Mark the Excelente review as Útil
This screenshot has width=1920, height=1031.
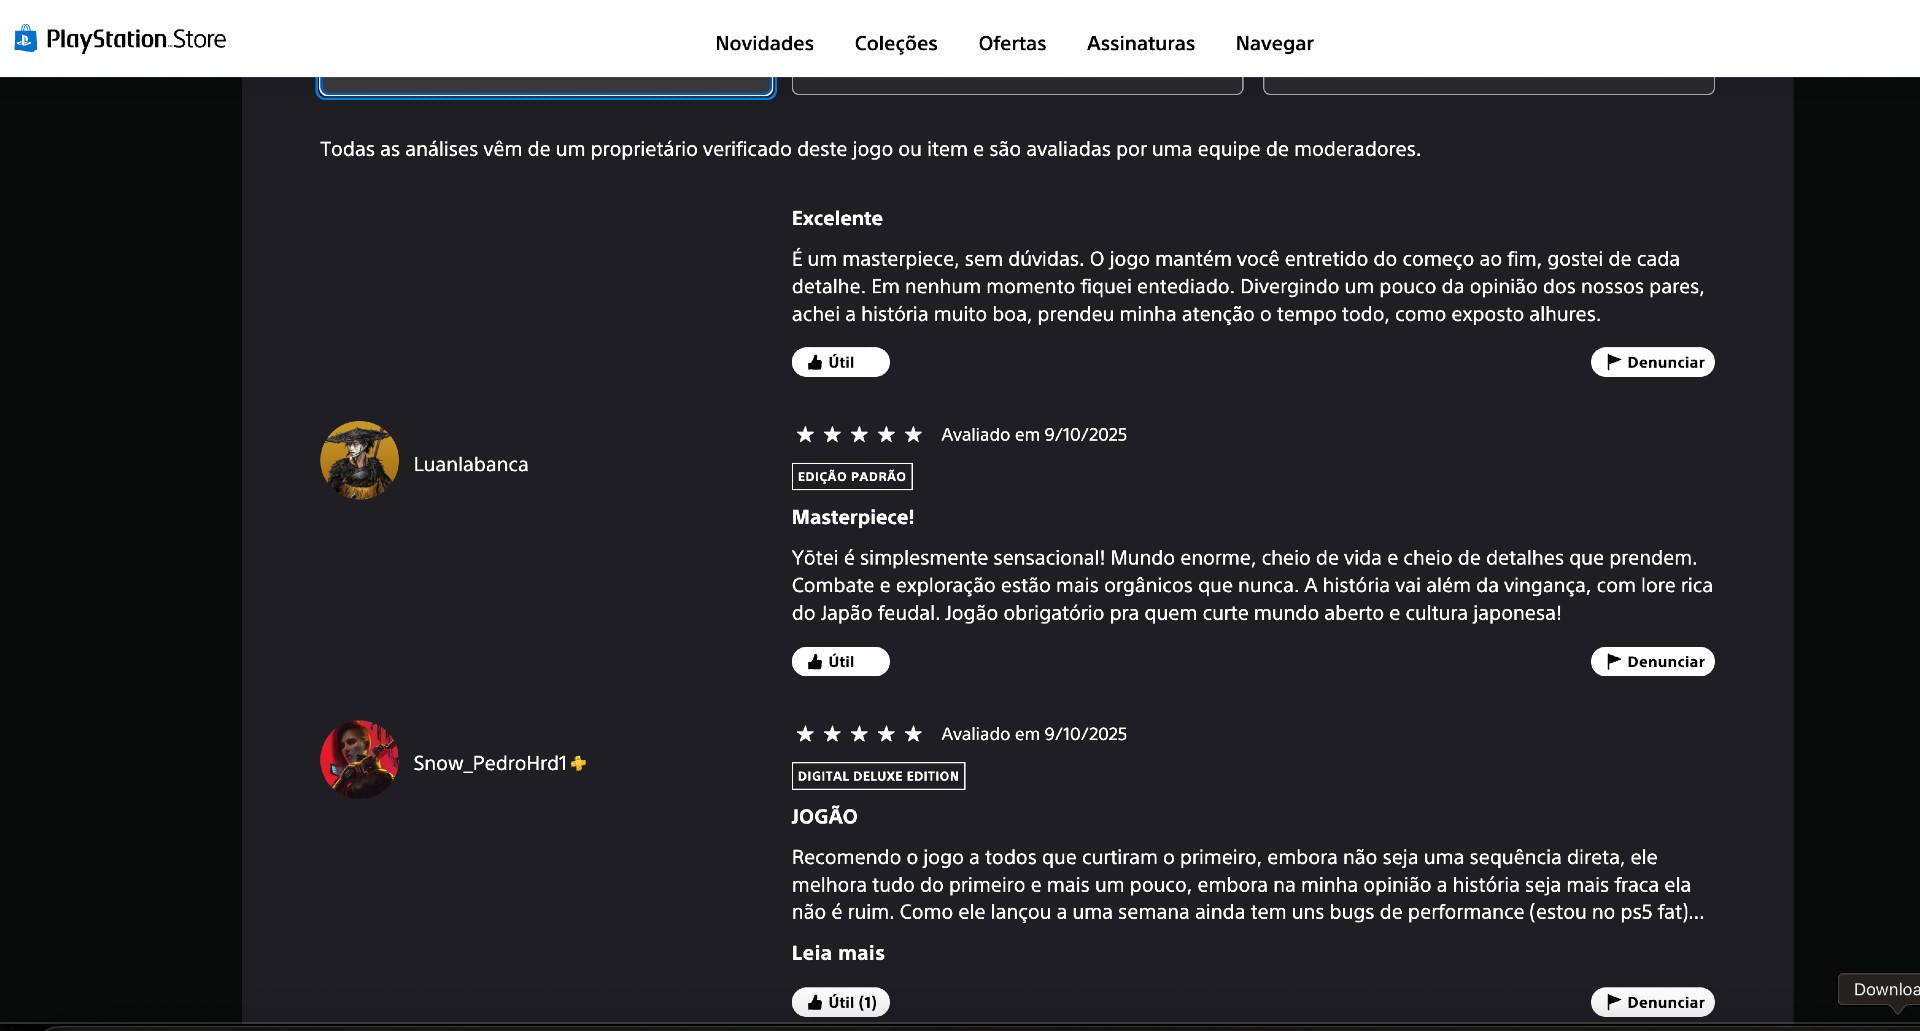[x=840, y=362]
